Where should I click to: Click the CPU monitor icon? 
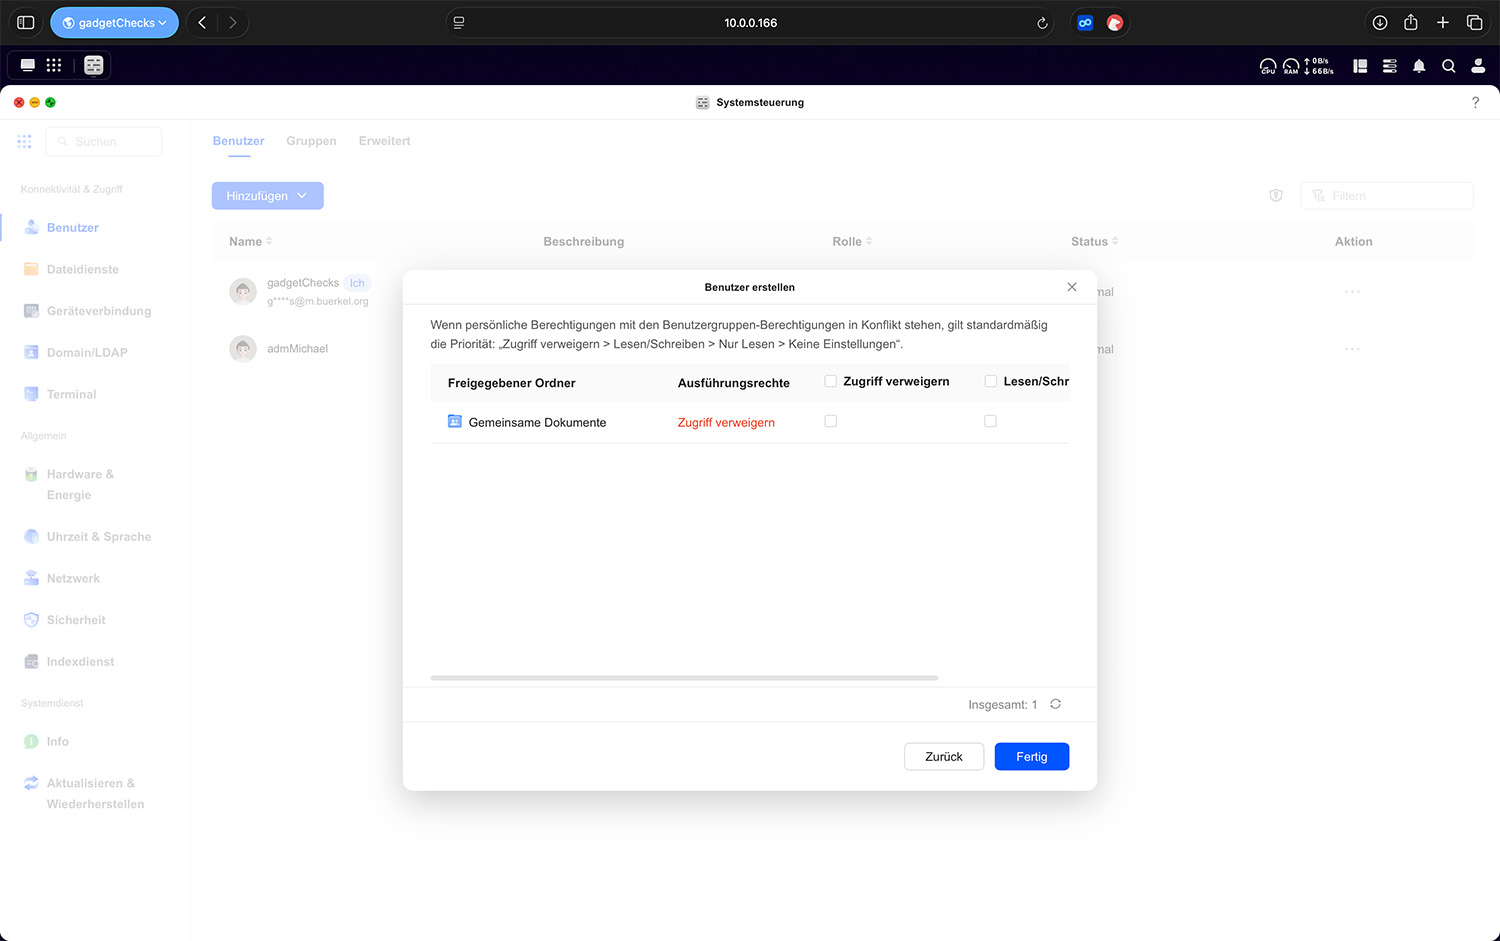(1267, 66)
